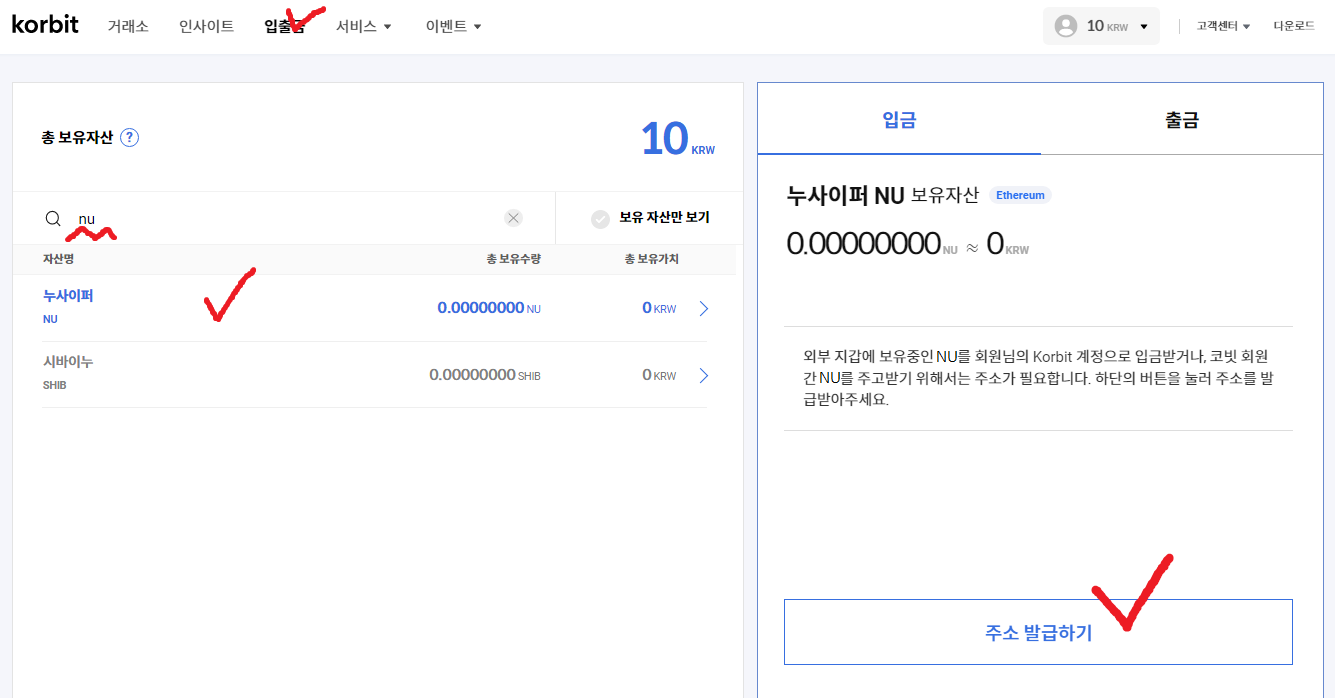Select the 시바이누 asset row
Screen dimensions: 1335x698
pos(374,375)
